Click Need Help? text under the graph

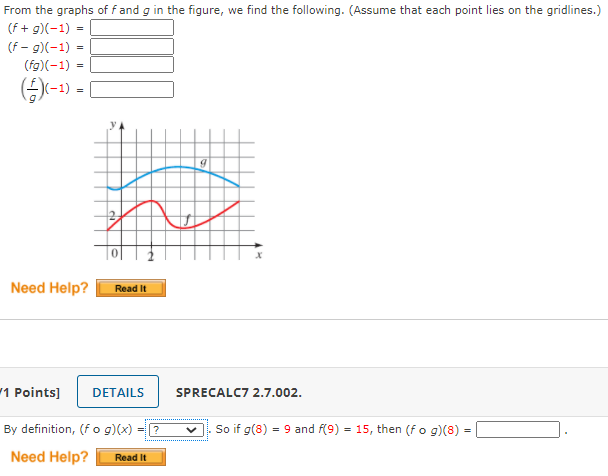coord(49,288)
